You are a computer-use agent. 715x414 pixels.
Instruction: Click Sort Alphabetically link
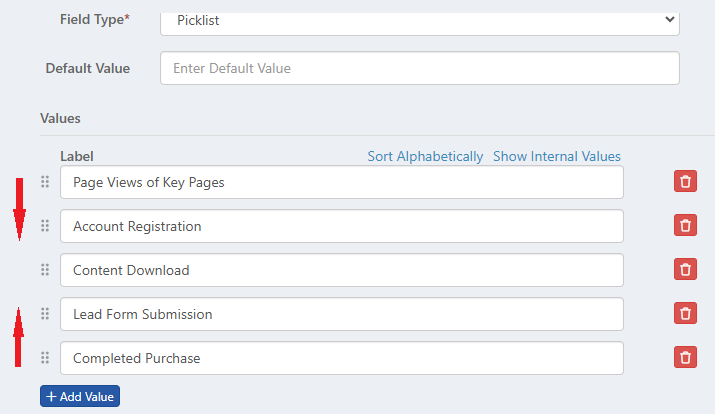pos(425,157)
